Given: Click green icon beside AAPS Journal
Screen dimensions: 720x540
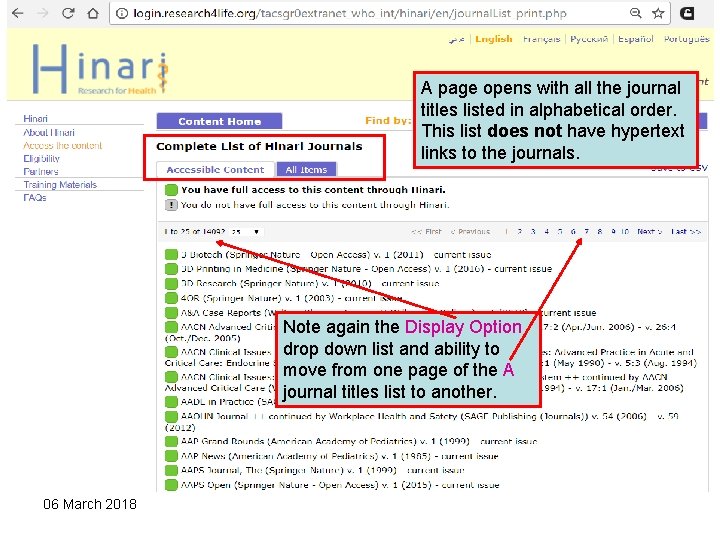Looking at the screenshot, I should click(171, 470).
